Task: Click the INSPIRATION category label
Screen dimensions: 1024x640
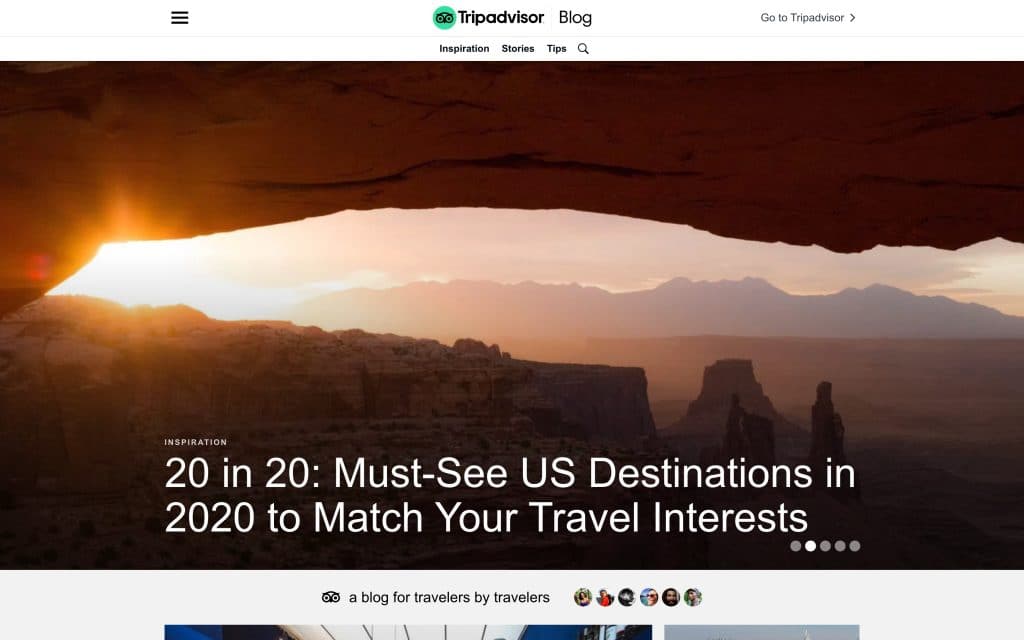Action: pos(196,442)
